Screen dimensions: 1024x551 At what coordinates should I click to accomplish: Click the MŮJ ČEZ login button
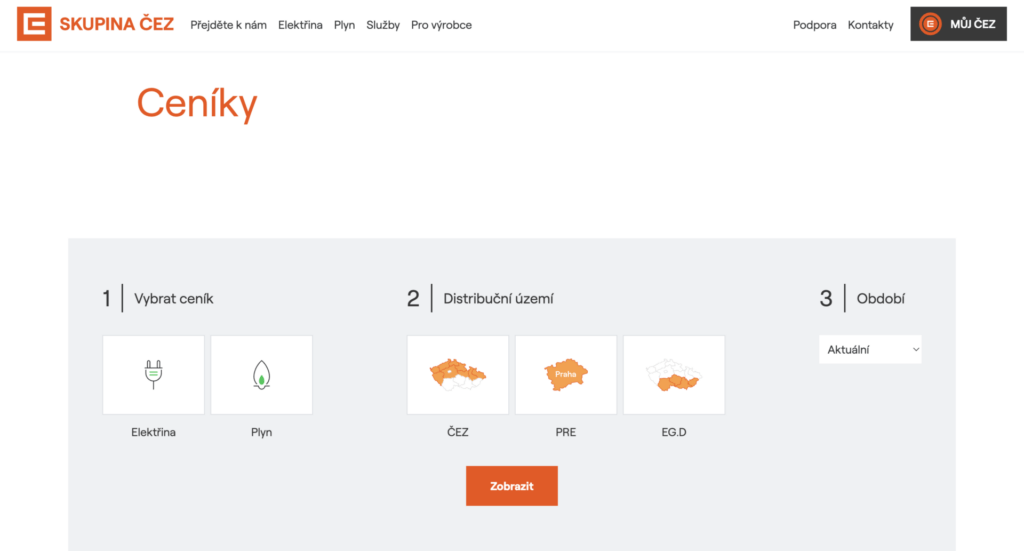point(971,24)
